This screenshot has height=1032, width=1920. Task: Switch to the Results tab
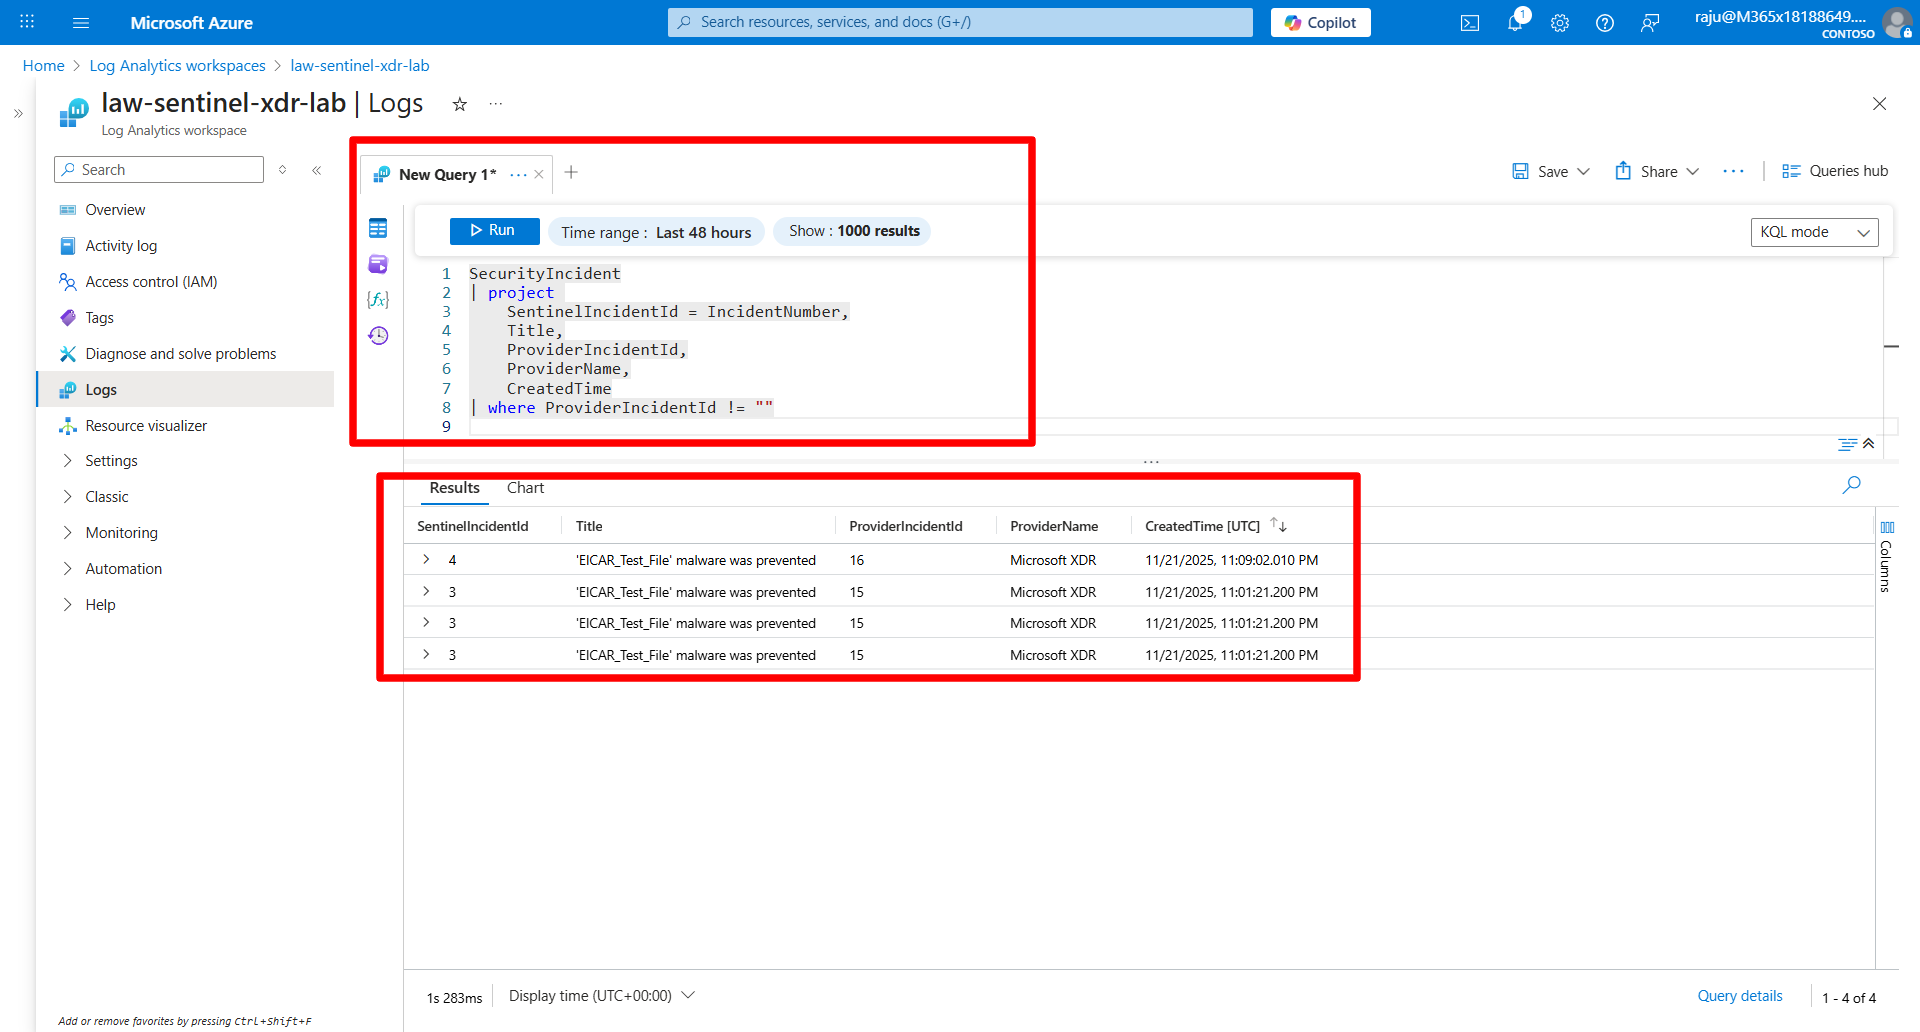click(x=455, y=488)
